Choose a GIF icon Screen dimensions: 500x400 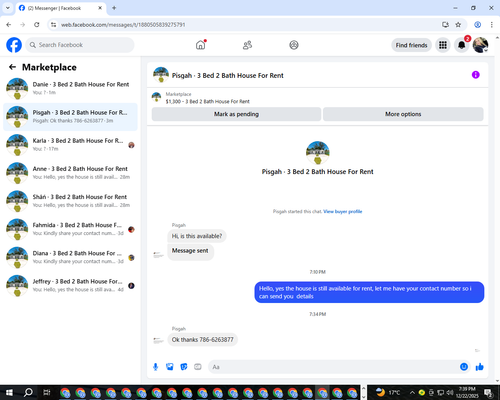click(x=198, y=367)
